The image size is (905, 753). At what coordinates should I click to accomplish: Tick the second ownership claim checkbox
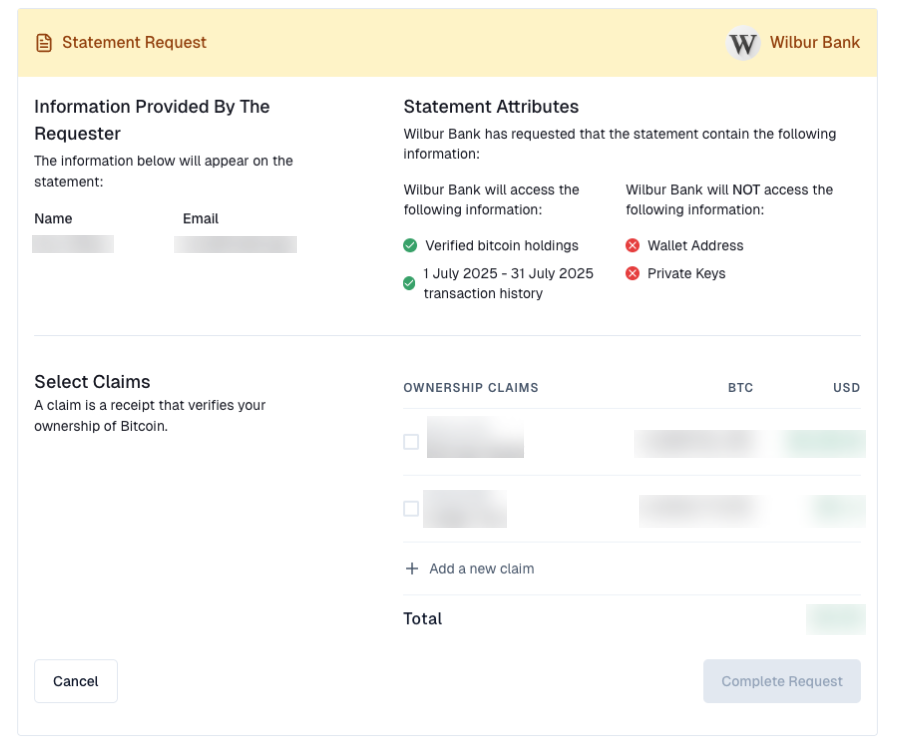click(x=411, y=509)
